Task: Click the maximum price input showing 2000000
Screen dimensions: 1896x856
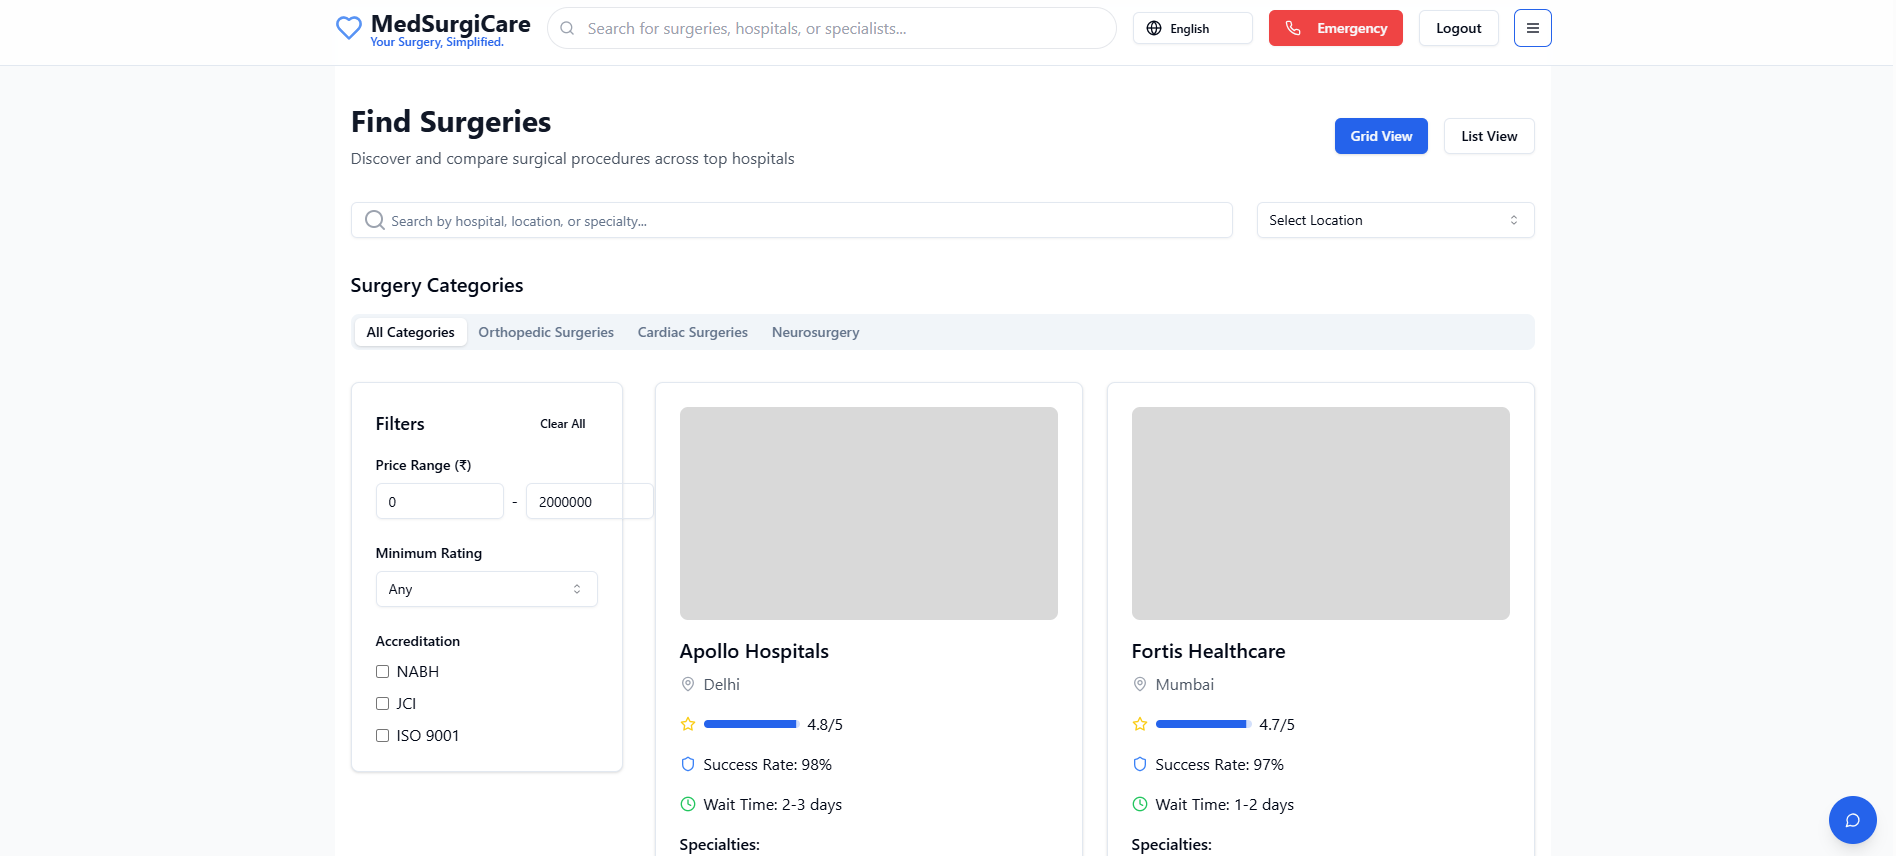Action: 589,501
